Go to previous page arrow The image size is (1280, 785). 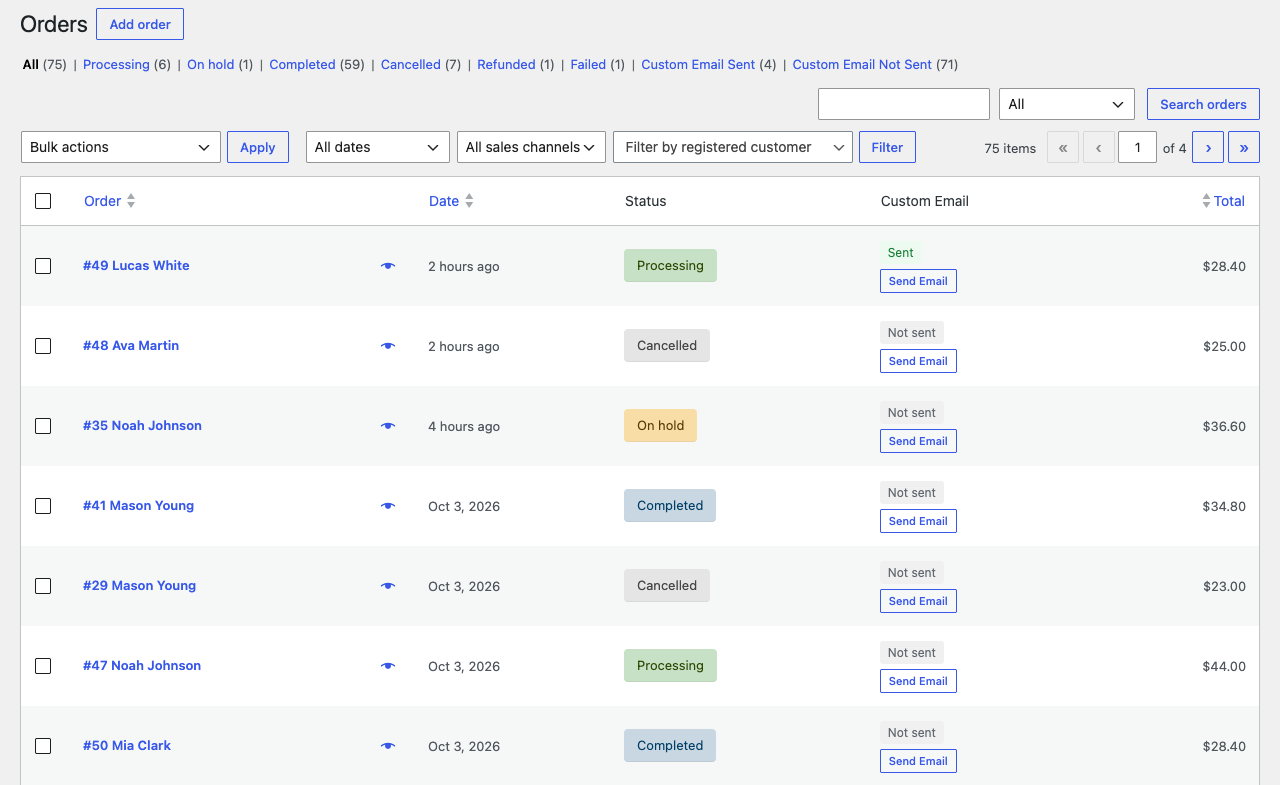(x=1099, y=147)
